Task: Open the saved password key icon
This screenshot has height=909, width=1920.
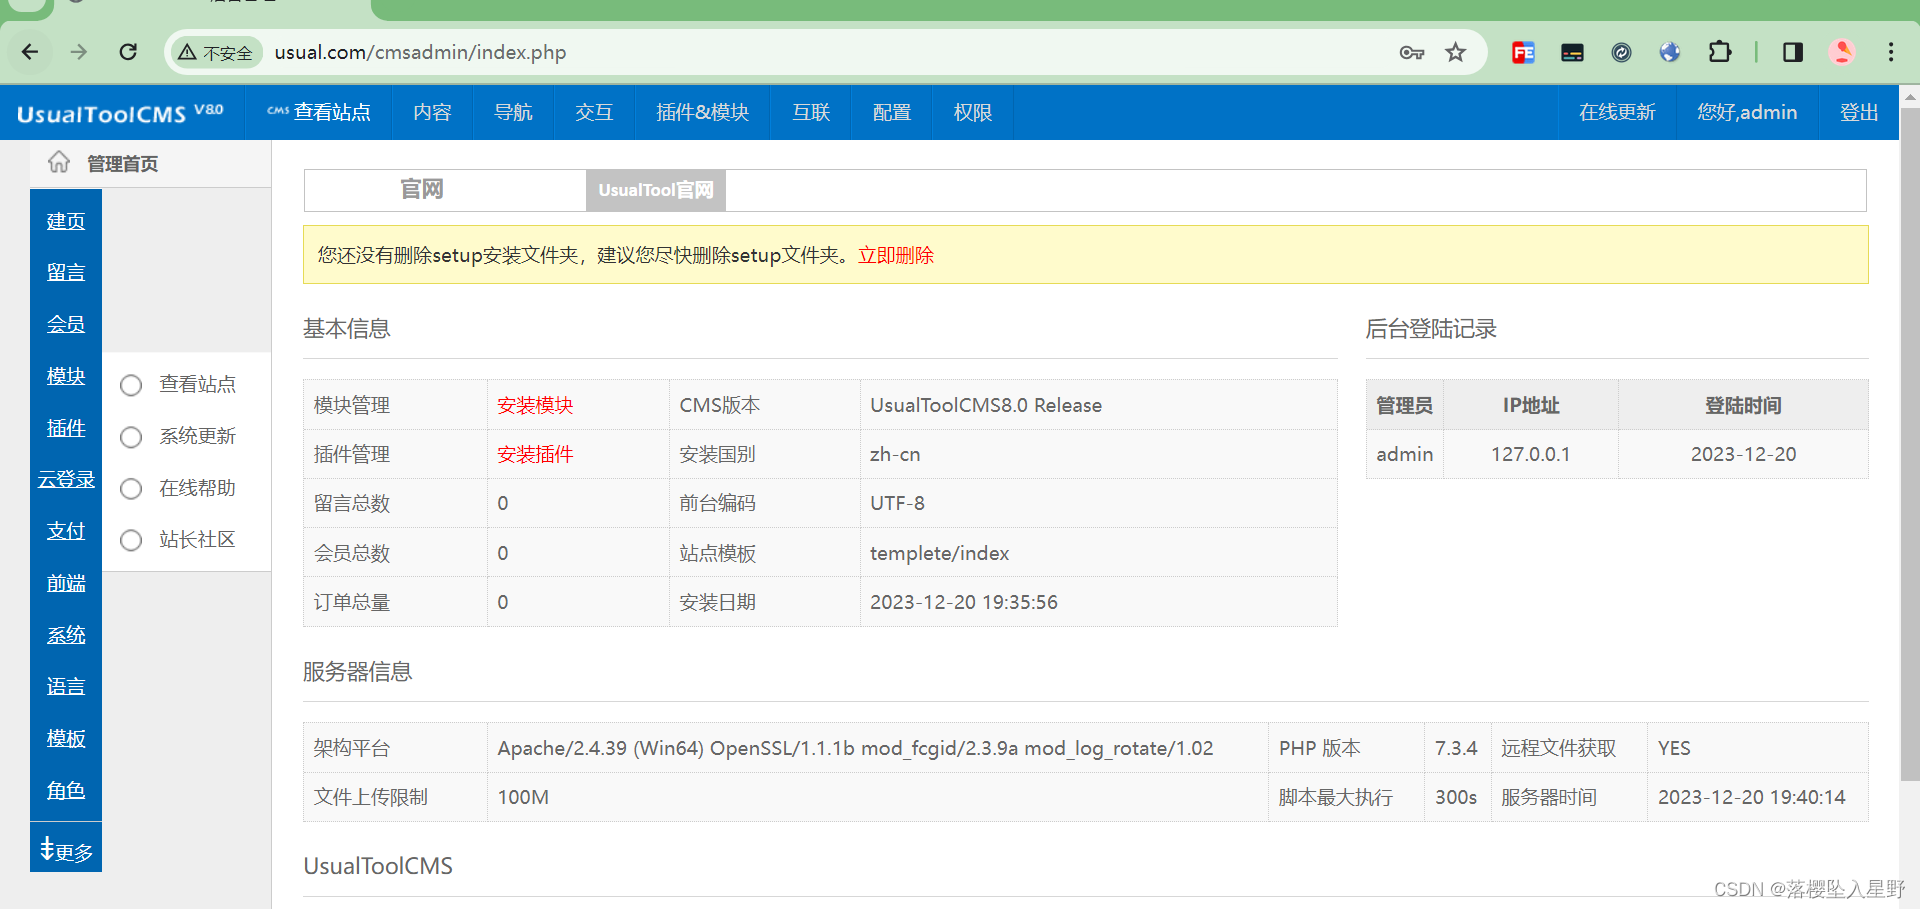Action: coord(1411,52)
